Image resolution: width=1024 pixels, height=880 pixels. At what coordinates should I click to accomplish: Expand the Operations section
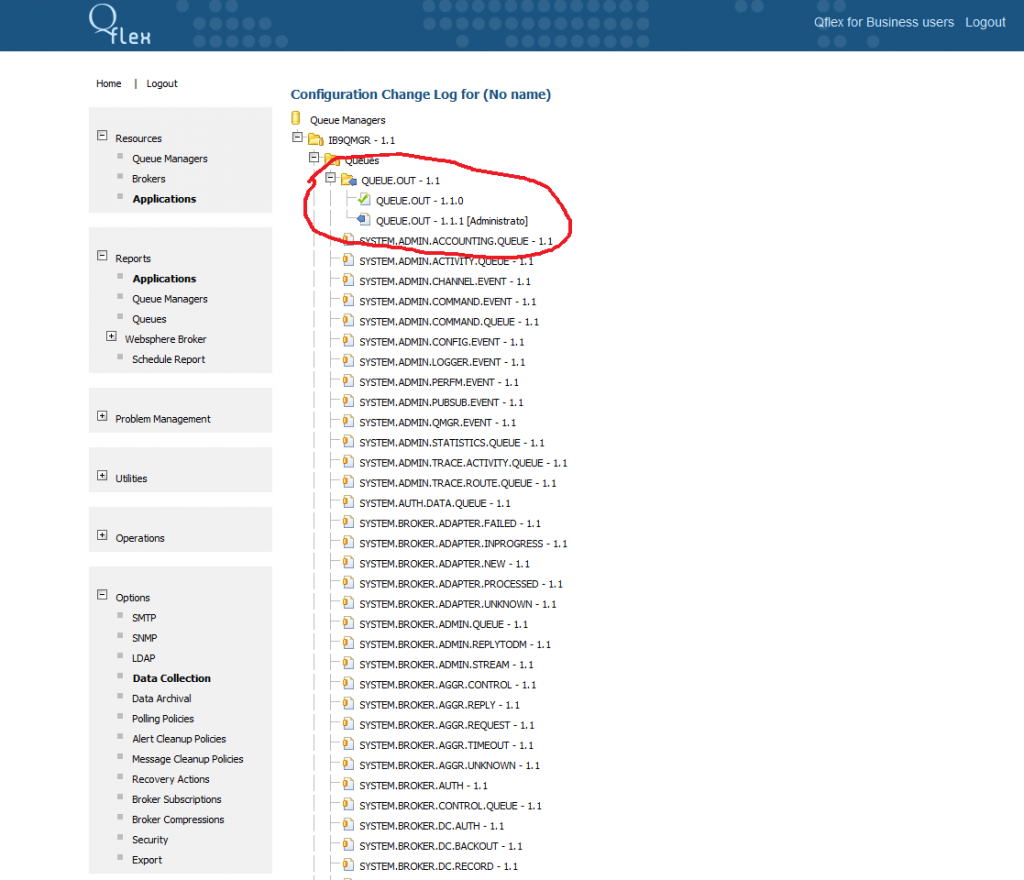coord(102,535)
